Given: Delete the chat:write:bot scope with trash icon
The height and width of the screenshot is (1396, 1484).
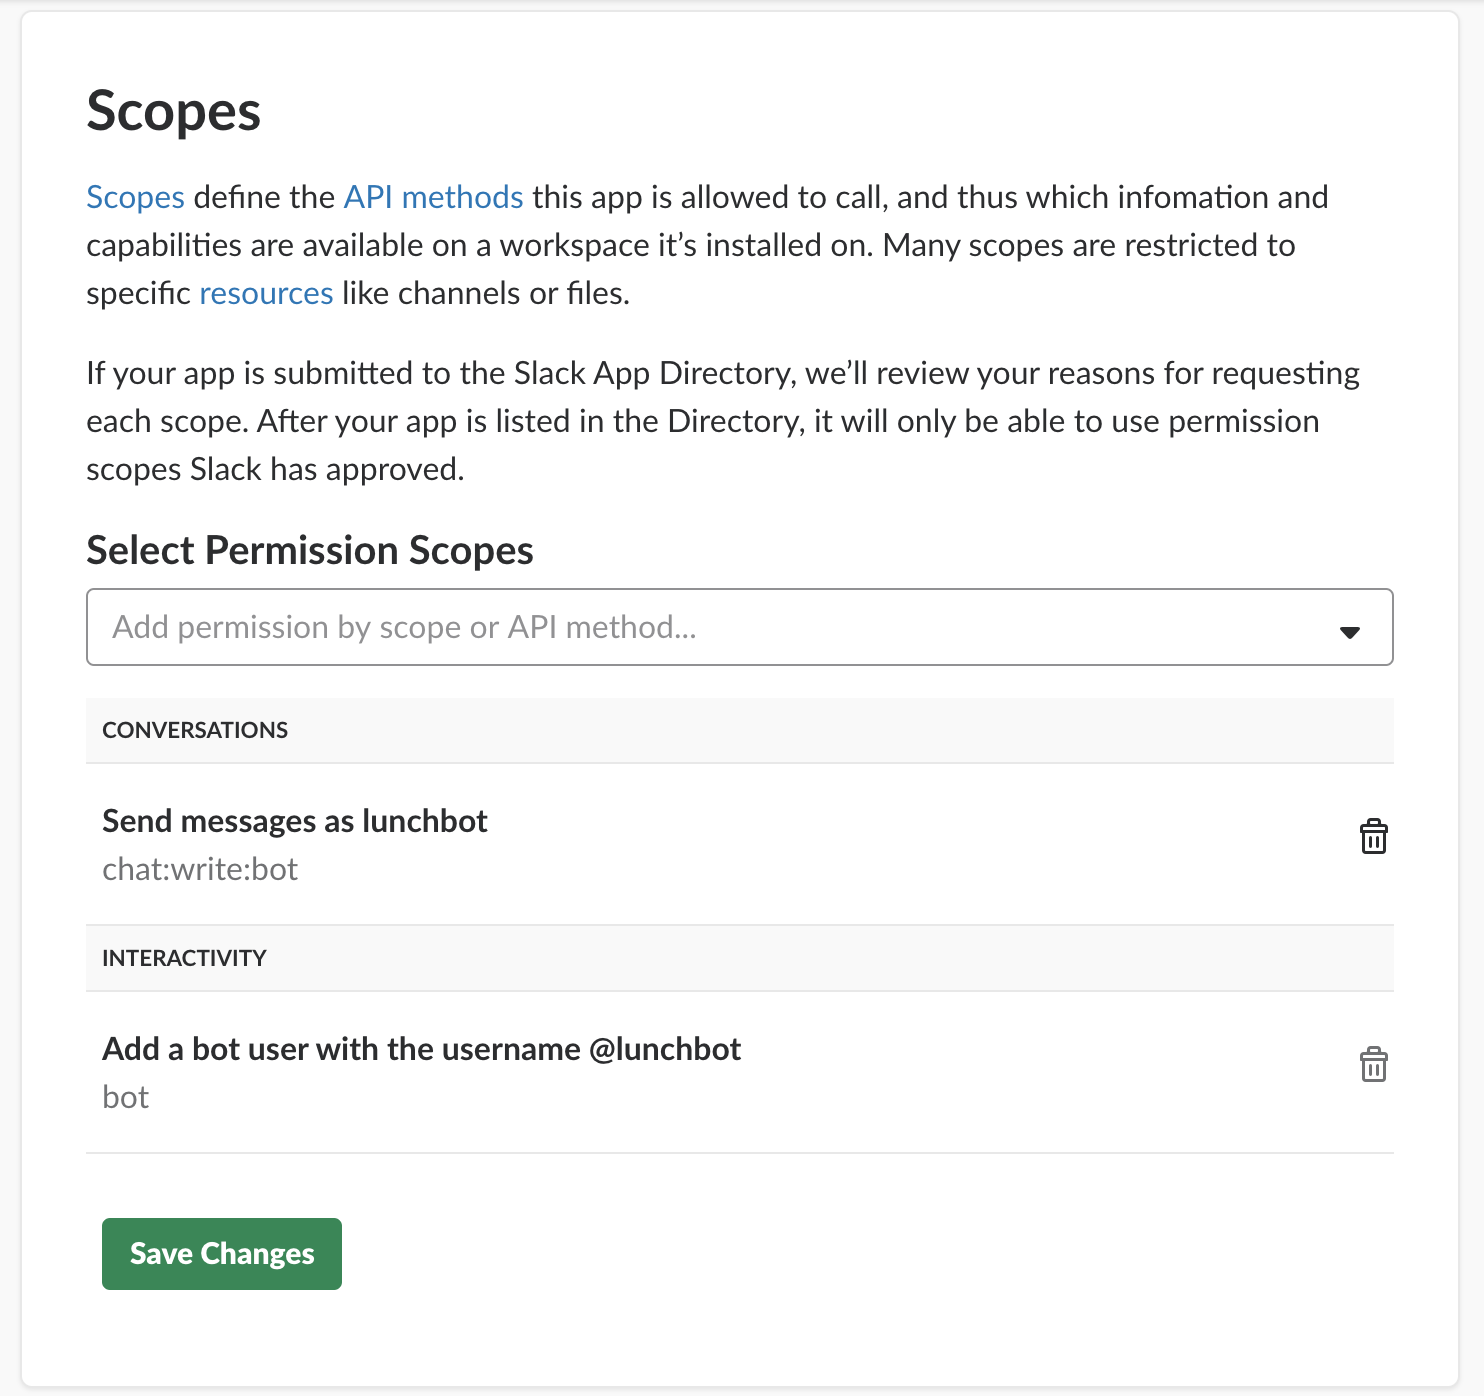Looking at the screenshot, I should pyautogui.click(x=1373, y=836).
